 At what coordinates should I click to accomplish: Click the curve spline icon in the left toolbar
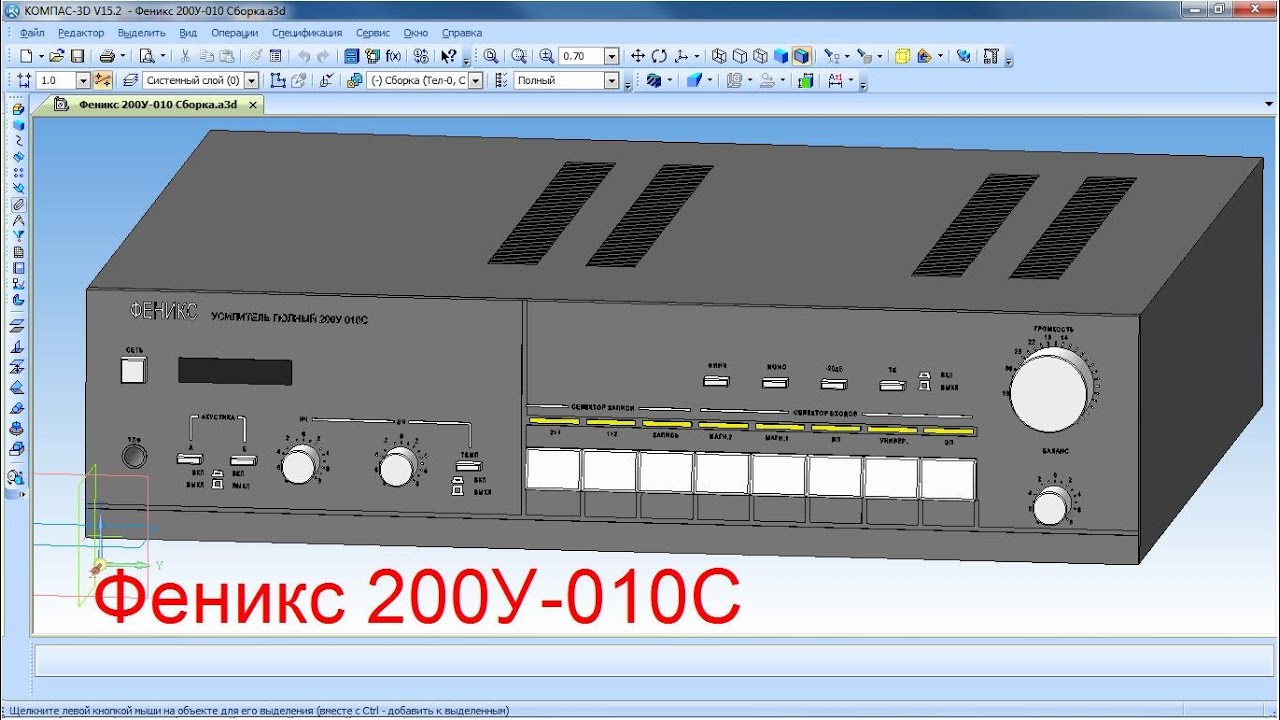pos(18,140)
